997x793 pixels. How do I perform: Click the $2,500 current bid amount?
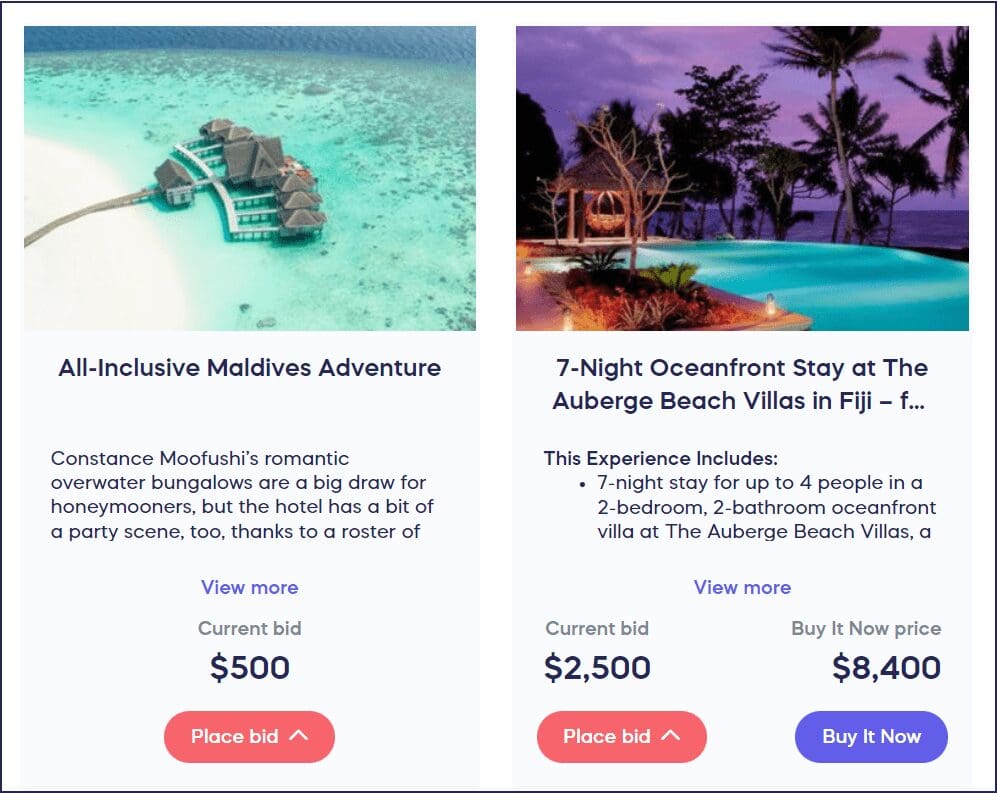pos(597,667)
